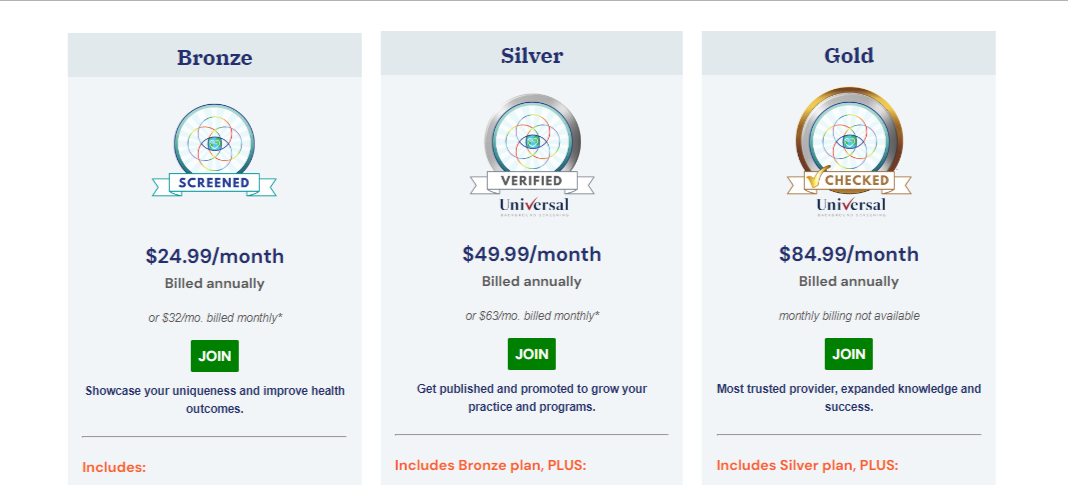This screenshot has width=1068, height=485.
Task: Click the Universal logo under Gold badge
Action: (851, 206)
